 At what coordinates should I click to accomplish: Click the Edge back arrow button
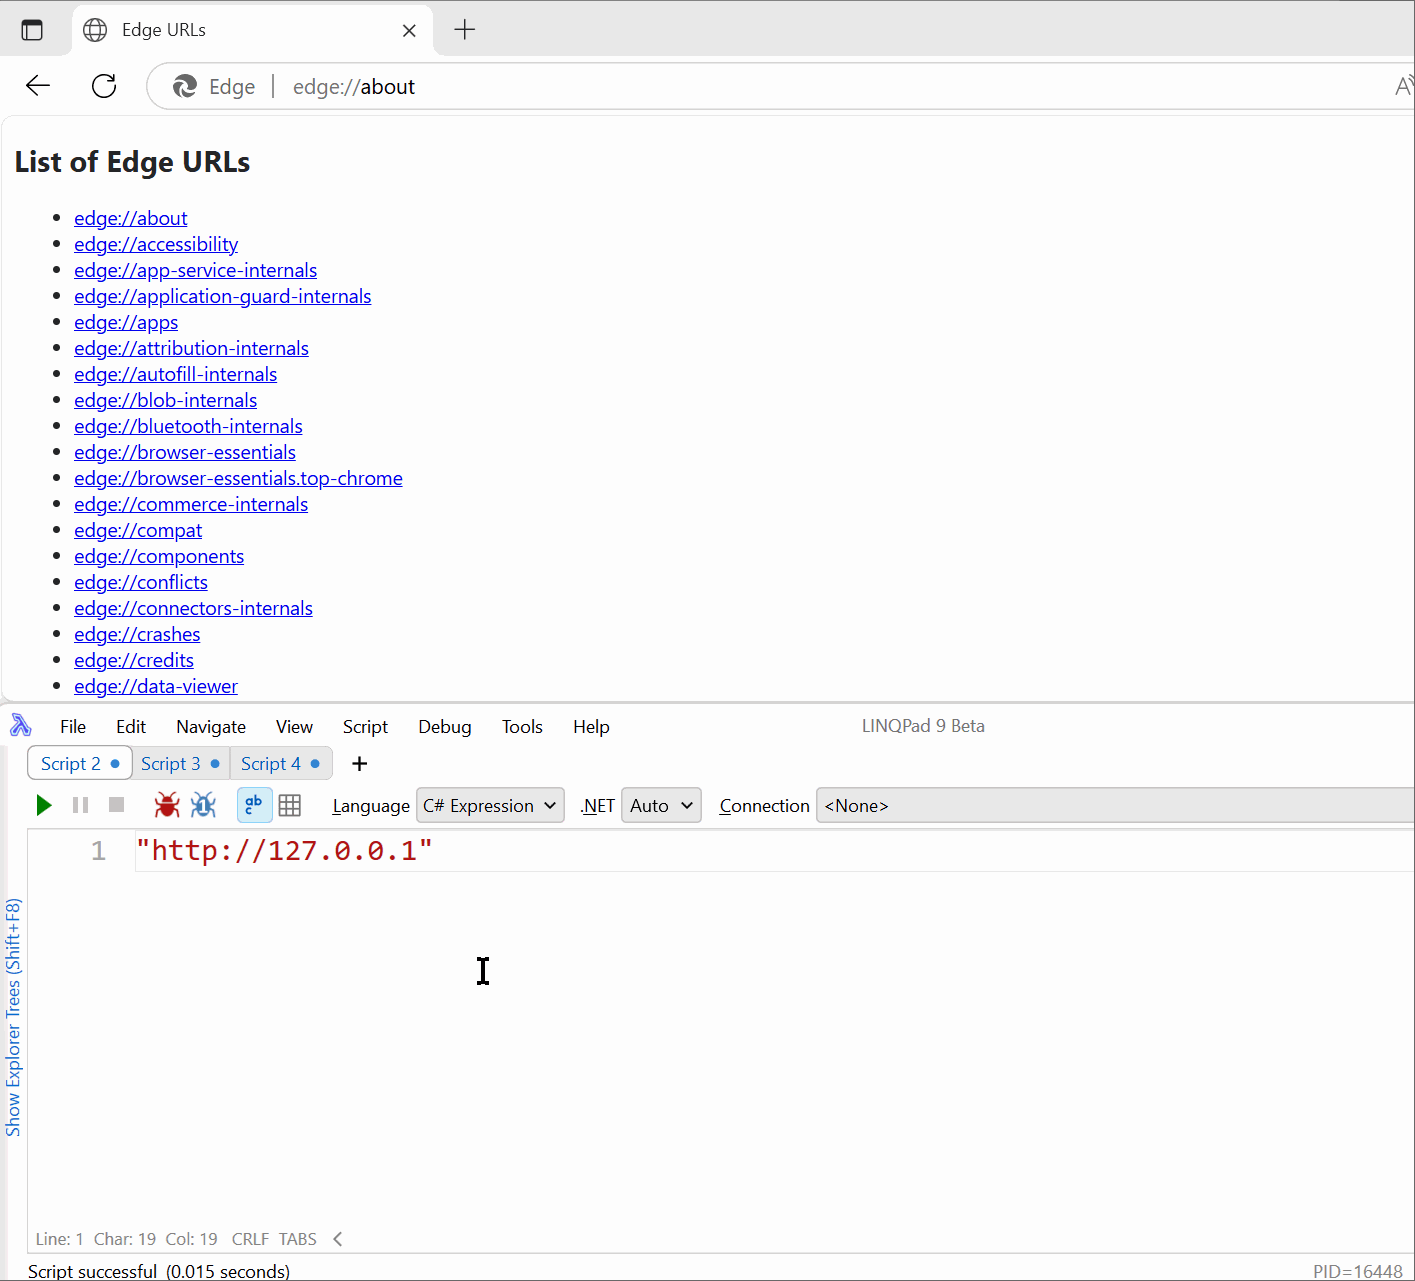click(x=38, y=86)
